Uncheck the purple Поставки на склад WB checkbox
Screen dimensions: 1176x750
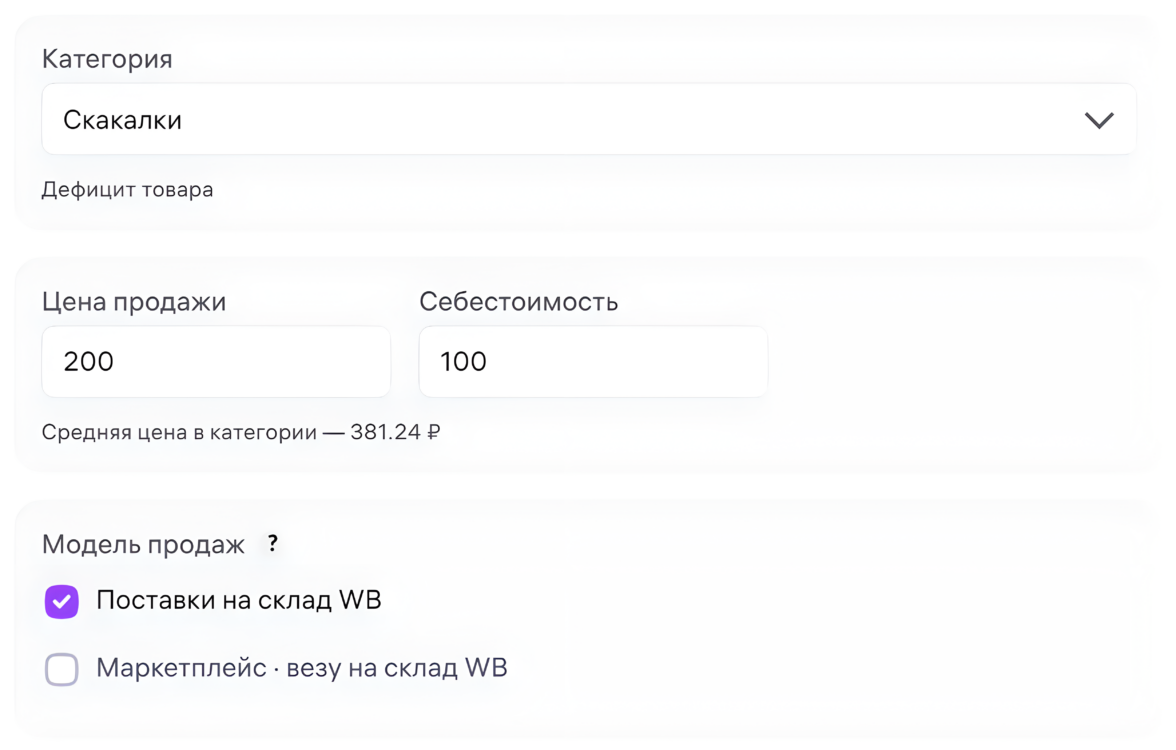62,601
